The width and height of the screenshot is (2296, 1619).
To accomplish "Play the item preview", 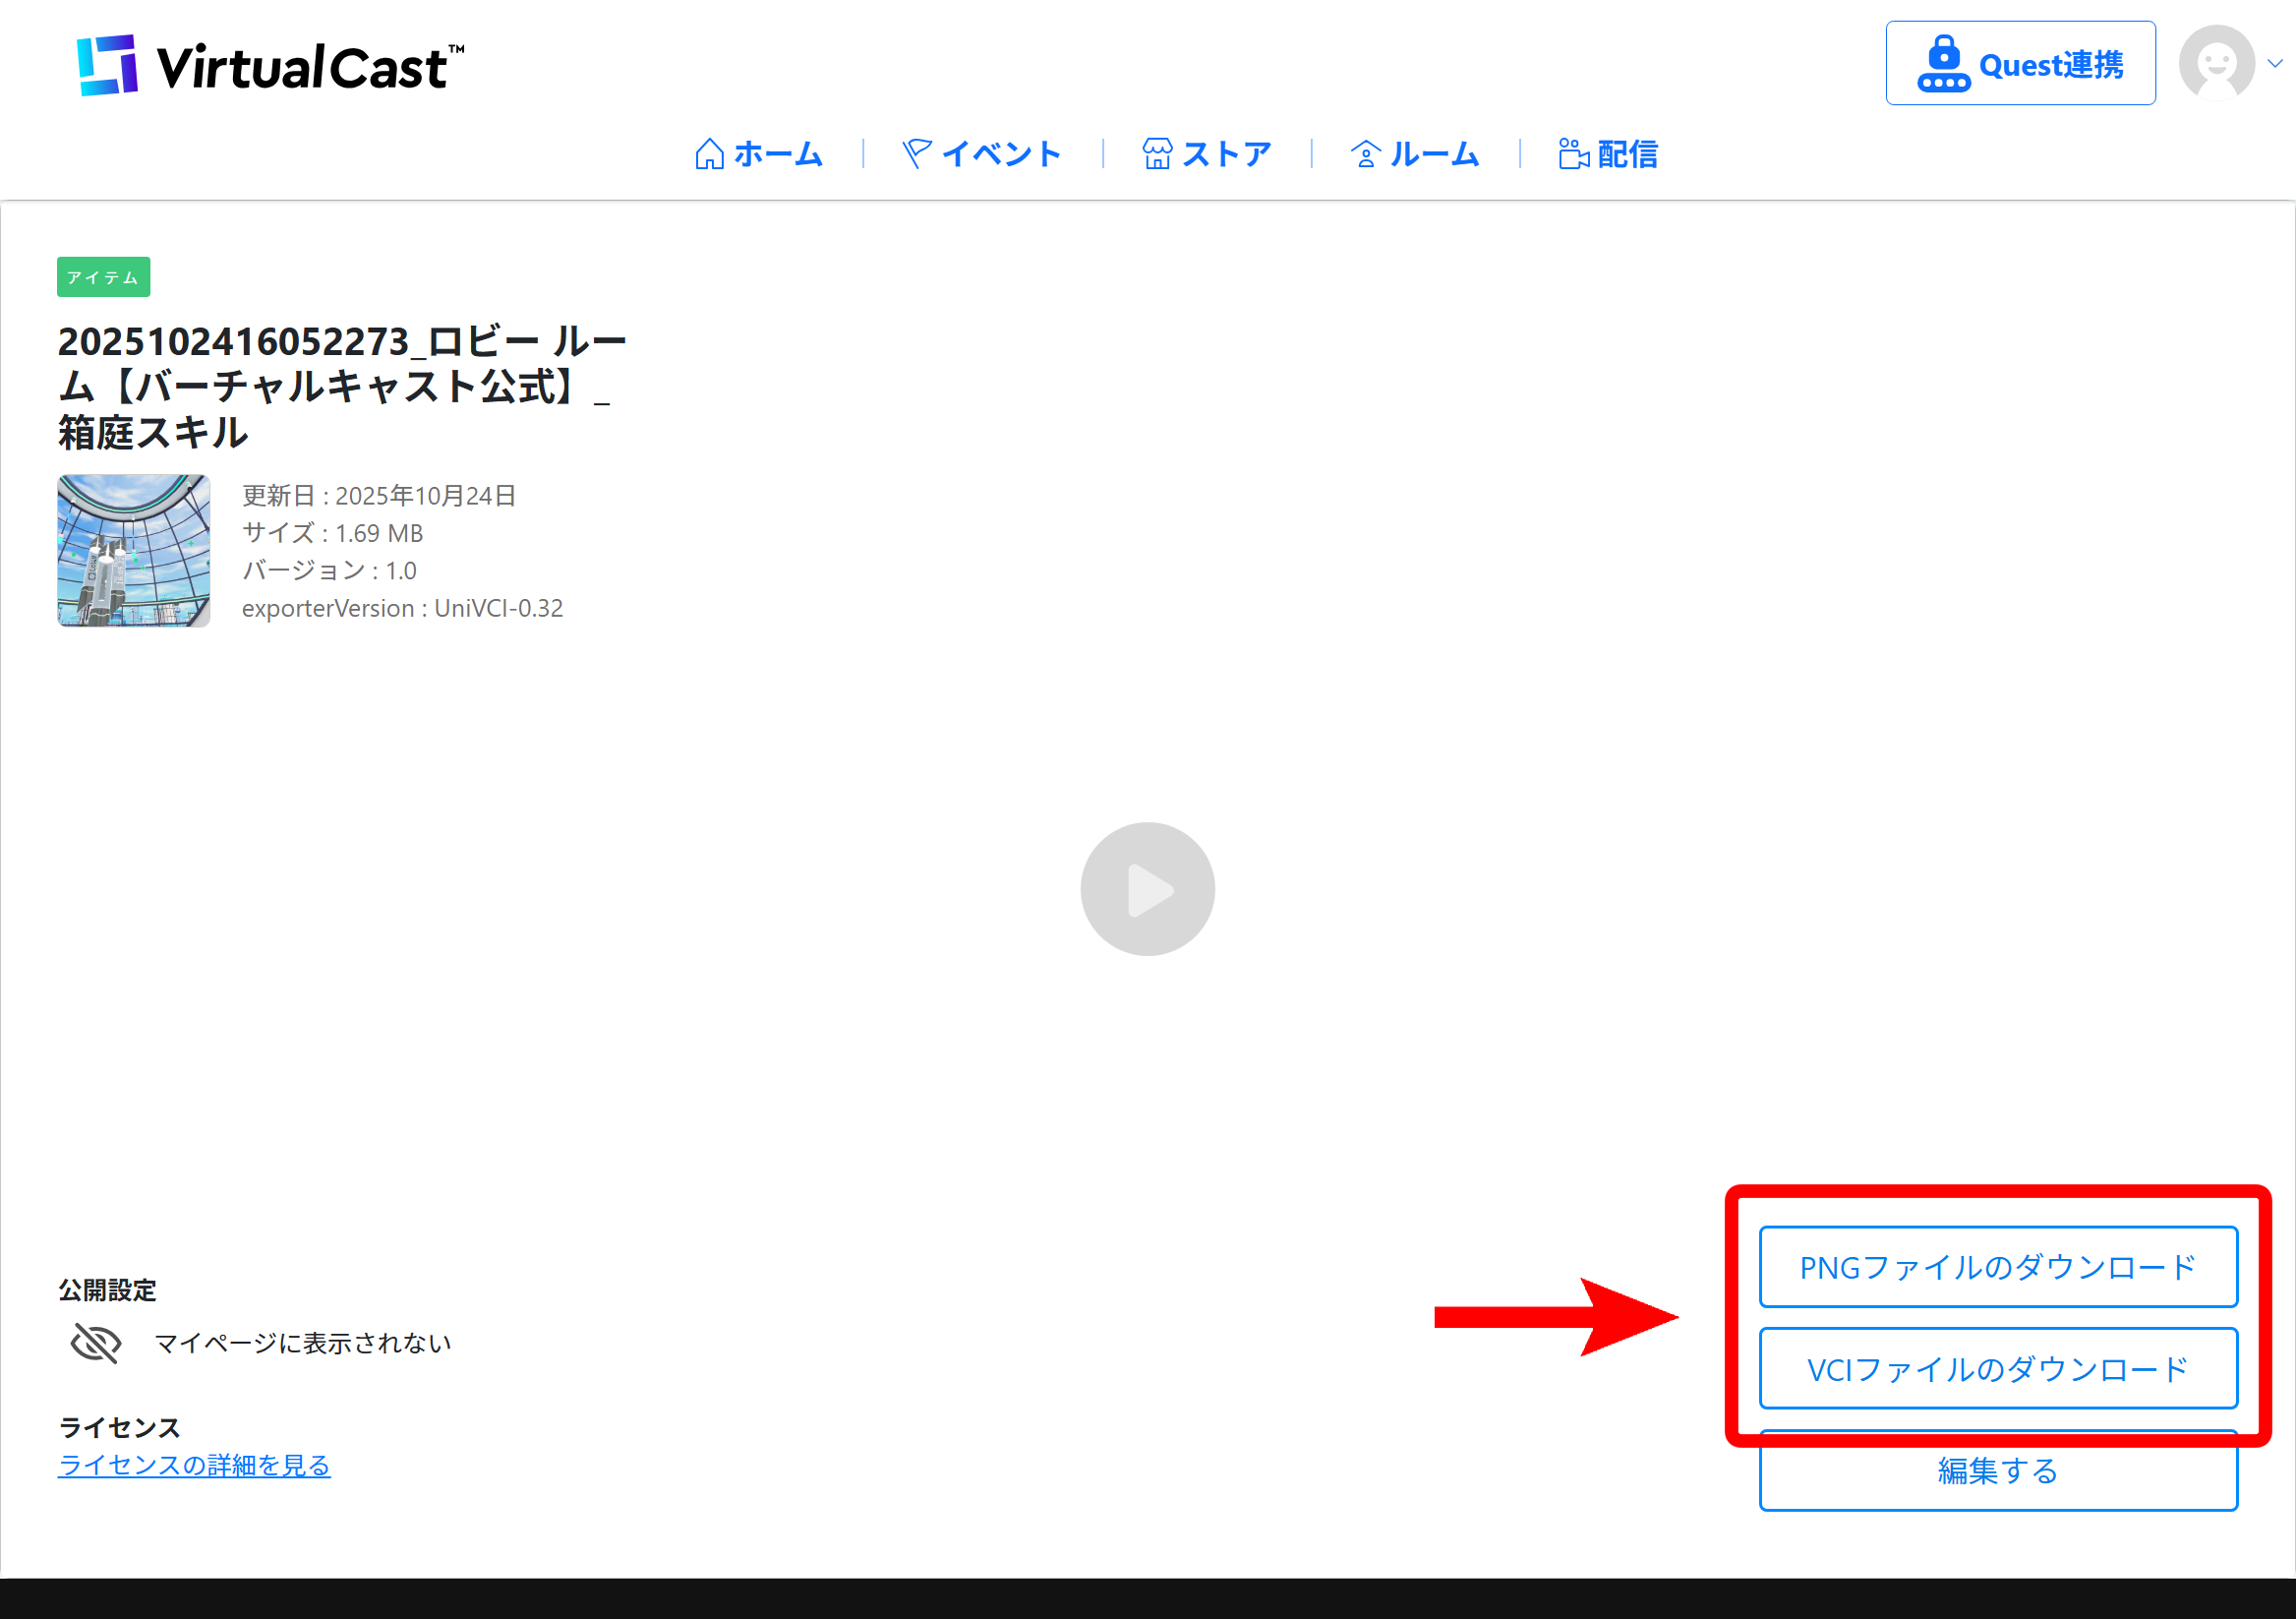I will coord(1147,889).
